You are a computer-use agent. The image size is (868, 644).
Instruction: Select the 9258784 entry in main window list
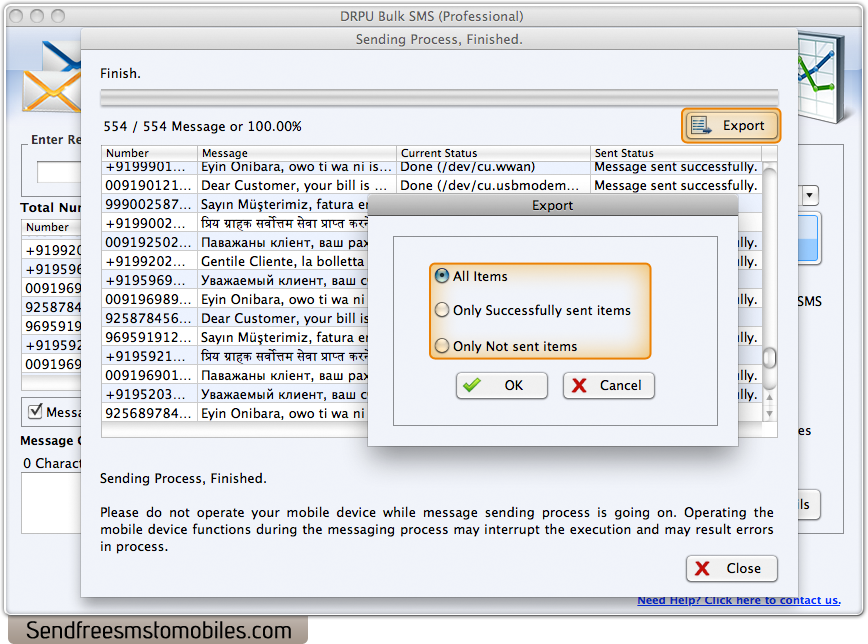click(x=51, y=307)
